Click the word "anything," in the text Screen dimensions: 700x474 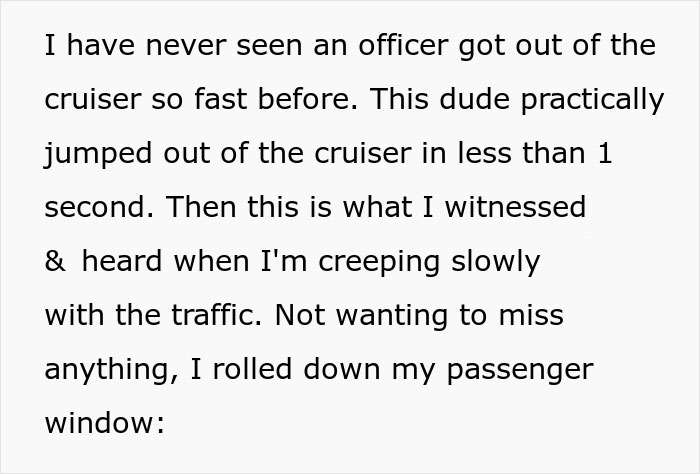pyautogui.click(x=112, y=371)
